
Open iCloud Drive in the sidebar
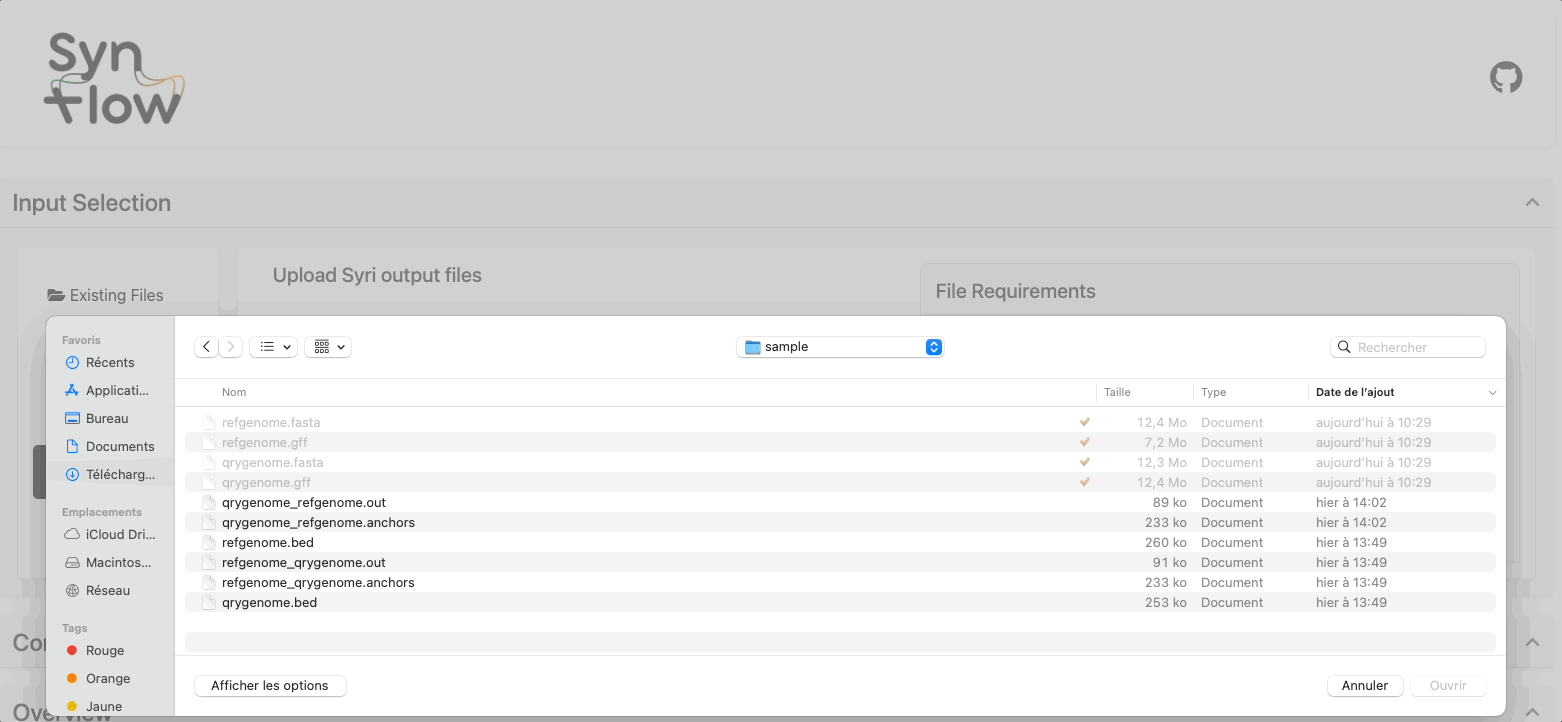(x=109, y=534)
